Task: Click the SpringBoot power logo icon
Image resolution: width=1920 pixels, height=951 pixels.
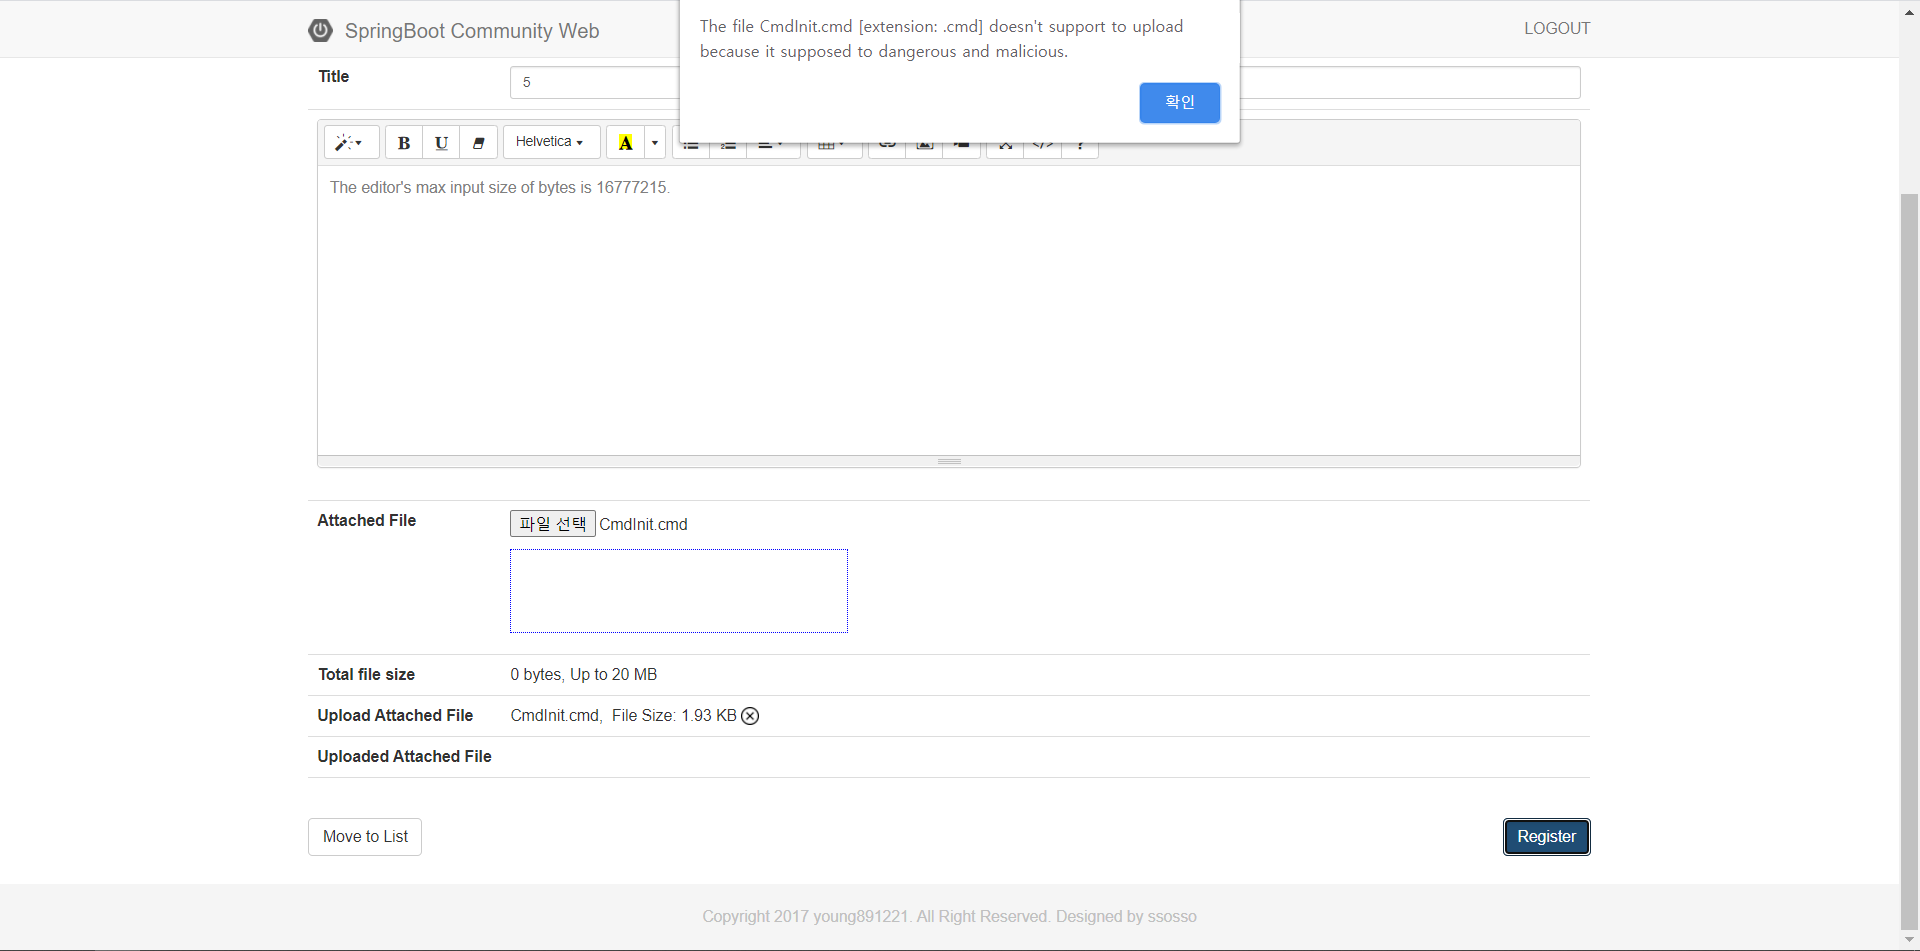Action: [x=320, y=30]
